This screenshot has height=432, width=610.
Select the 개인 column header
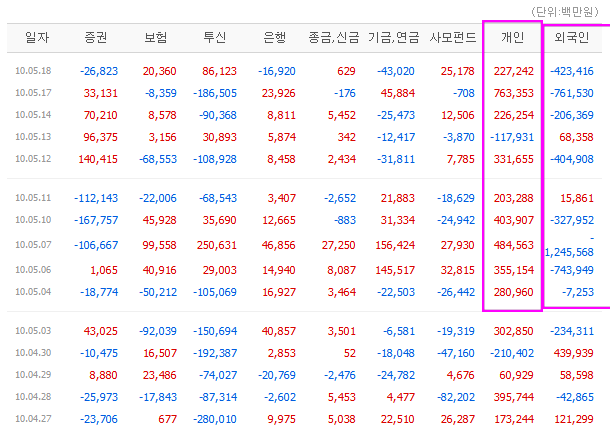tap(513, 37)
